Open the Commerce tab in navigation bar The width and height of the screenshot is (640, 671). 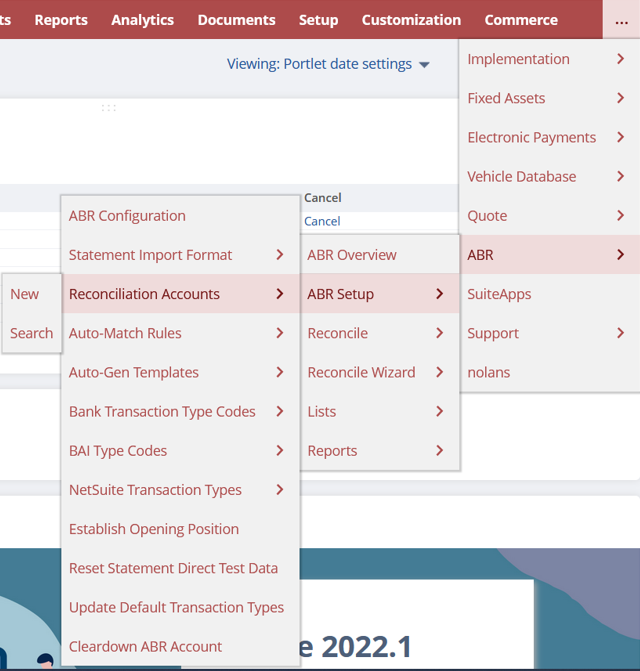521,20
